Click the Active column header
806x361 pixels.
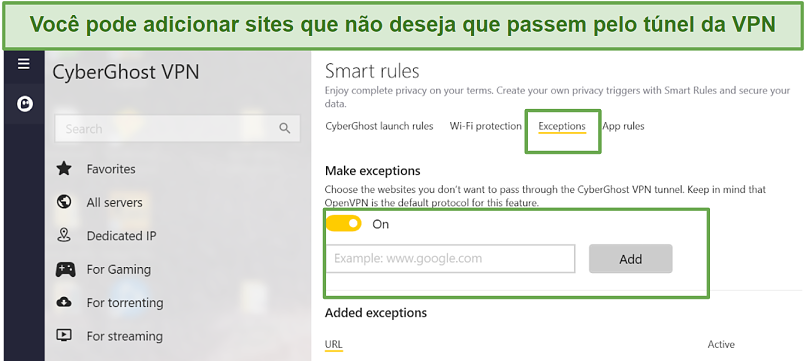click(721, 345)
